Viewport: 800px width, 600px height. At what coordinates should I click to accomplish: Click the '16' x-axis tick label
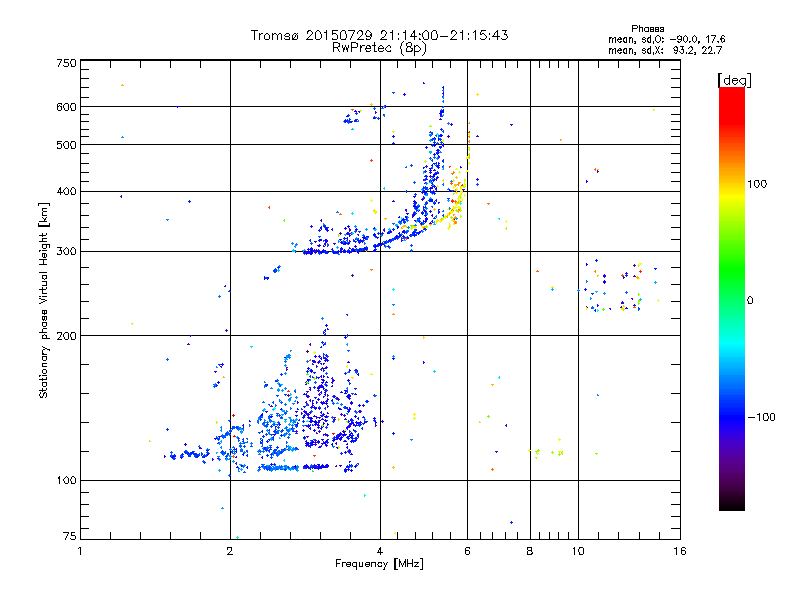pos(680,552)
